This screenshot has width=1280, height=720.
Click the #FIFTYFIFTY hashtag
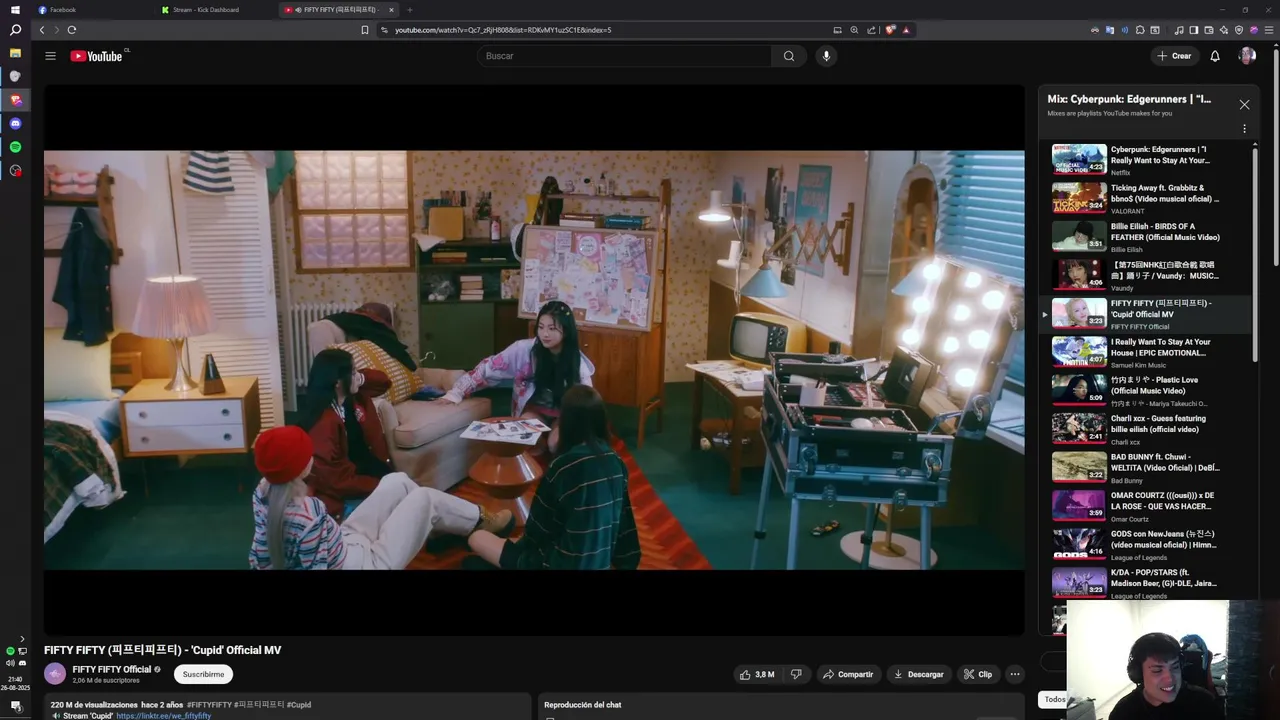209,704
